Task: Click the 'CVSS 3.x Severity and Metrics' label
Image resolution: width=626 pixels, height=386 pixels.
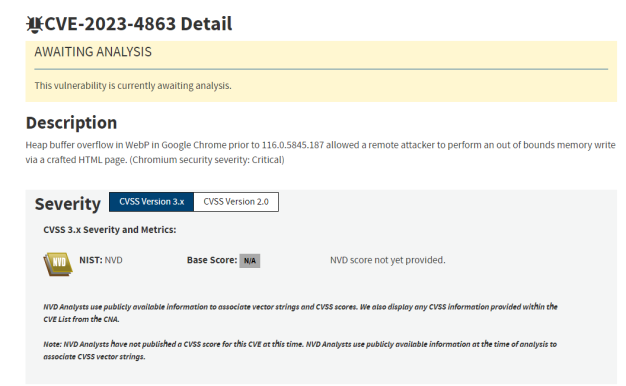Action: pyautogui.click(x=110, y=230)
